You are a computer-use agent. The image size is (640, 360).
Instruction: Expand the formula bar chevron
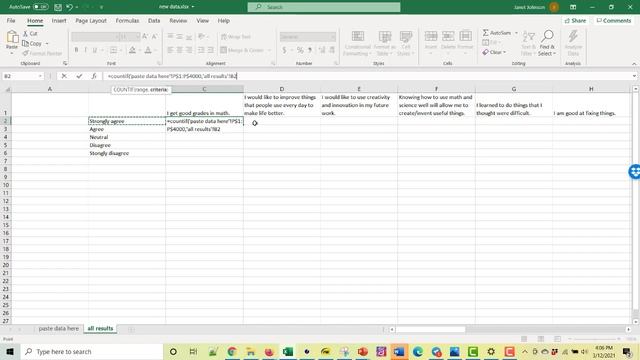[634, 76]
